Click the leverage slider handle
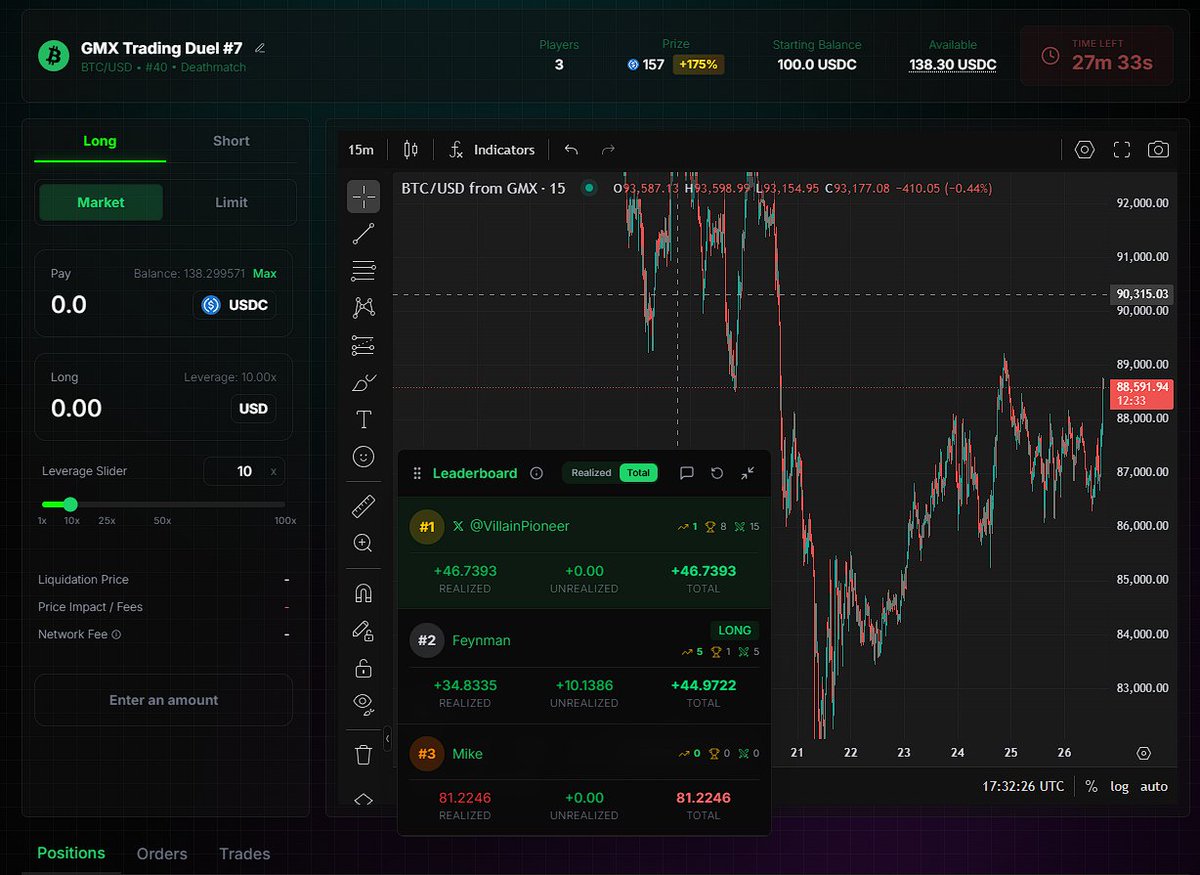The width and height of the screenshot is (1200, 875). point(70,504)
